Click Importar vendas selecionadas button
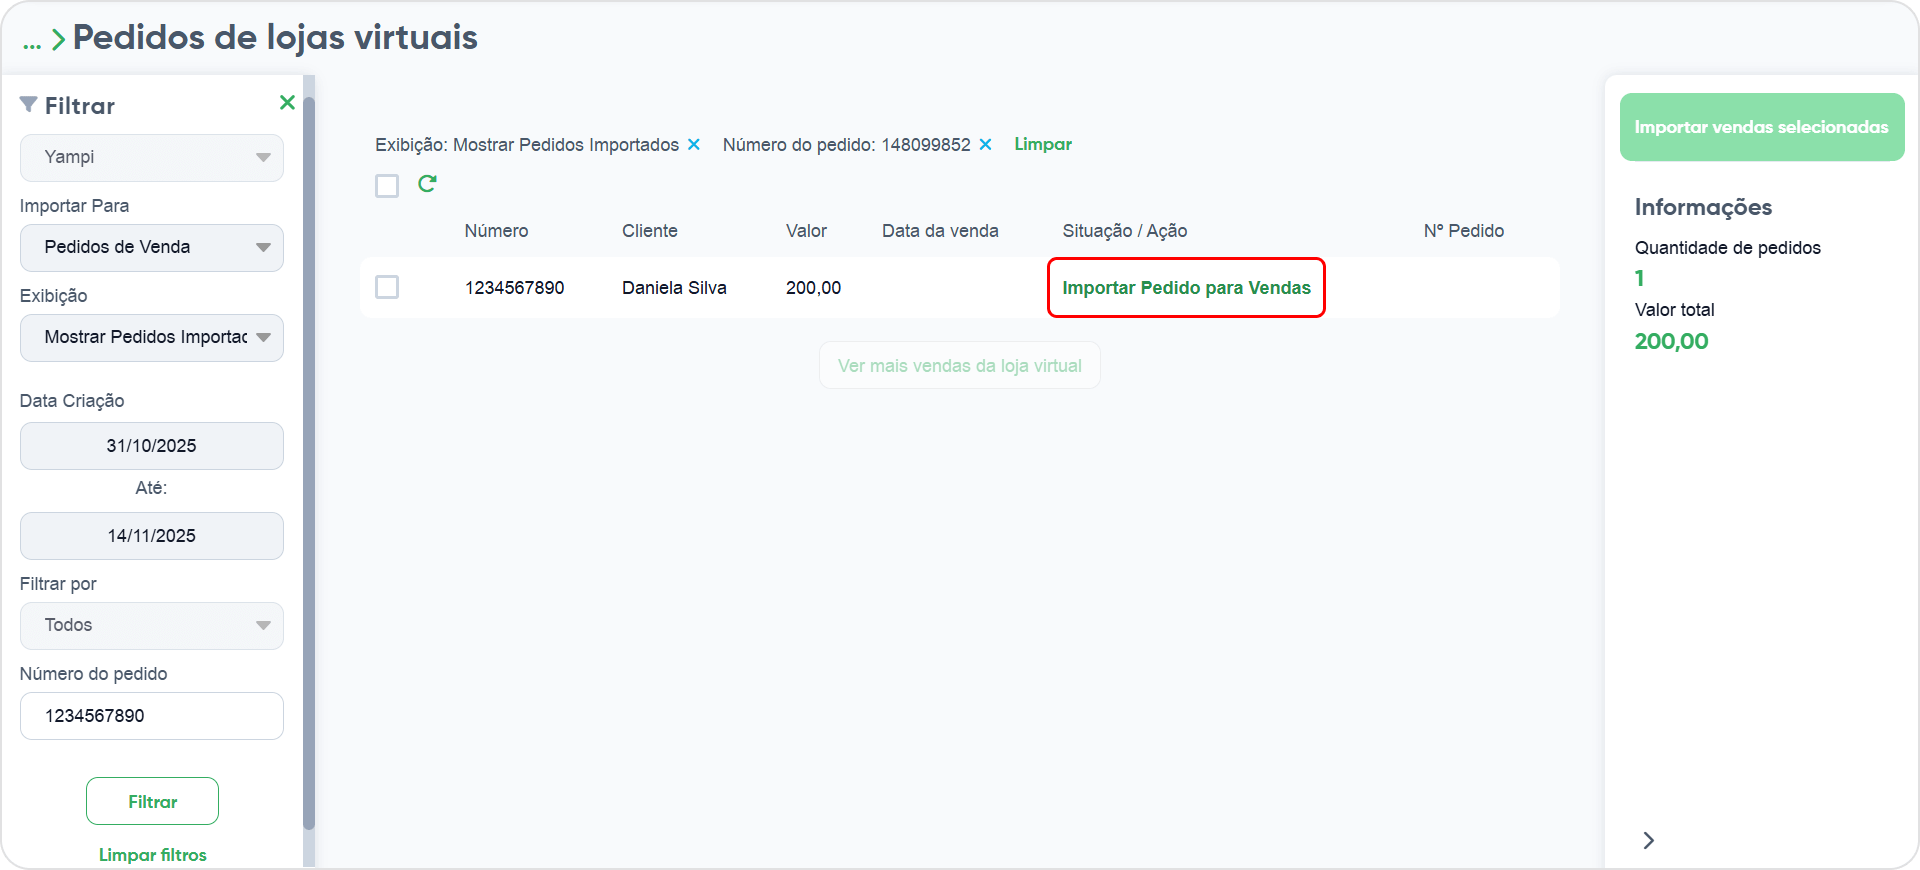 1762,127
